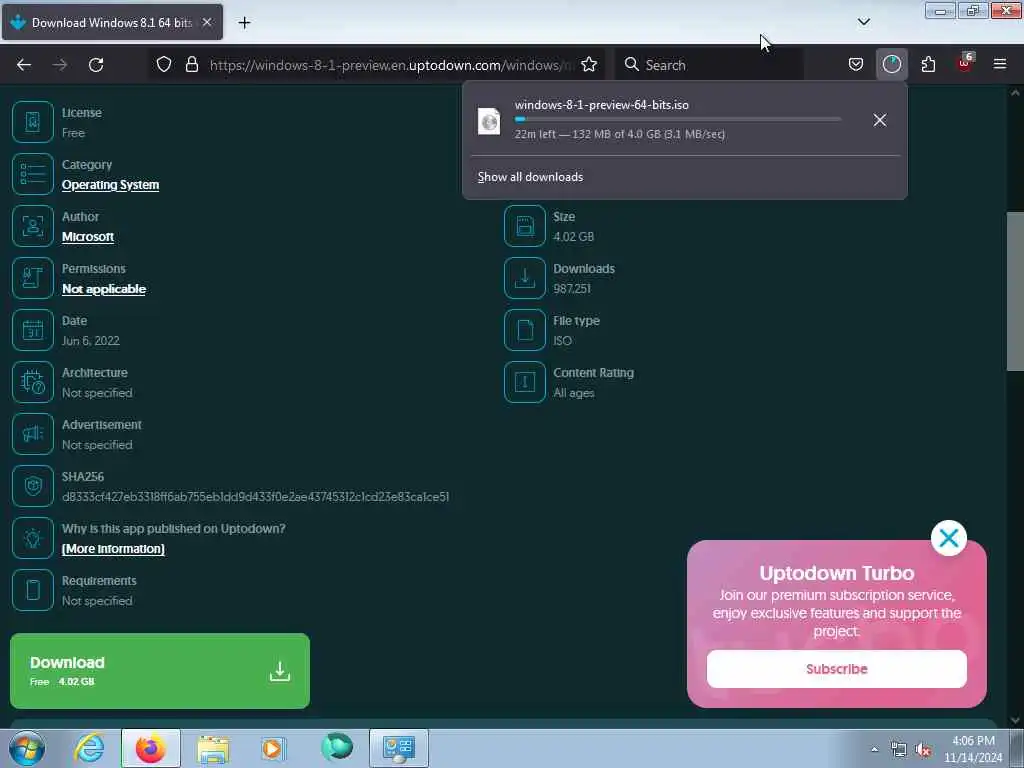Image resolution: width=1024 pixels, height=768 pixels.
Task: Click the Not applicable permissions link
Action: [104, 289]
